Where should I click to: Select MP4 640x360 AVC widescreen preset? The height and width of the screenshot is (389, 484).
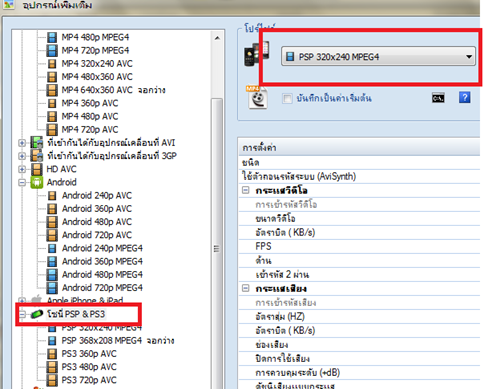pos(113,90)
